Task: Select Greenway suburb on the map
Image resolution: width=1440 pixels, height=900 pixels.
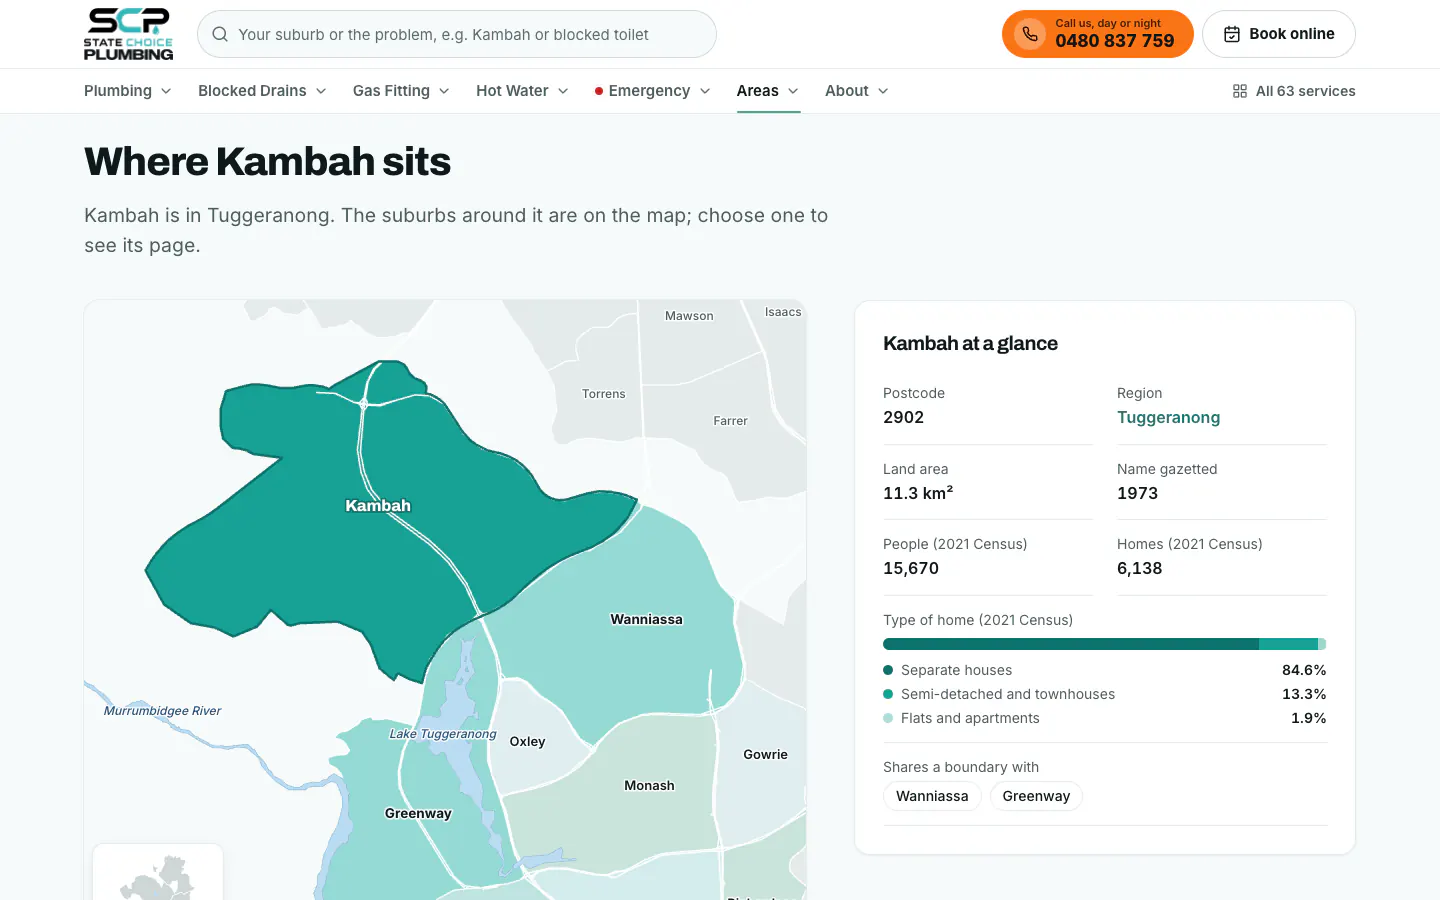Action: click(x=418, y=813)
